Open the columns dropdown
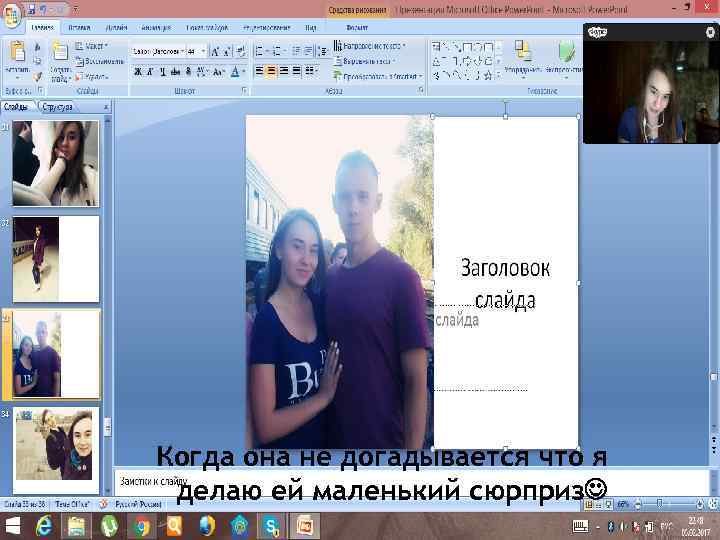This screenshot has height=540, width=720. (x=312, y=71)
